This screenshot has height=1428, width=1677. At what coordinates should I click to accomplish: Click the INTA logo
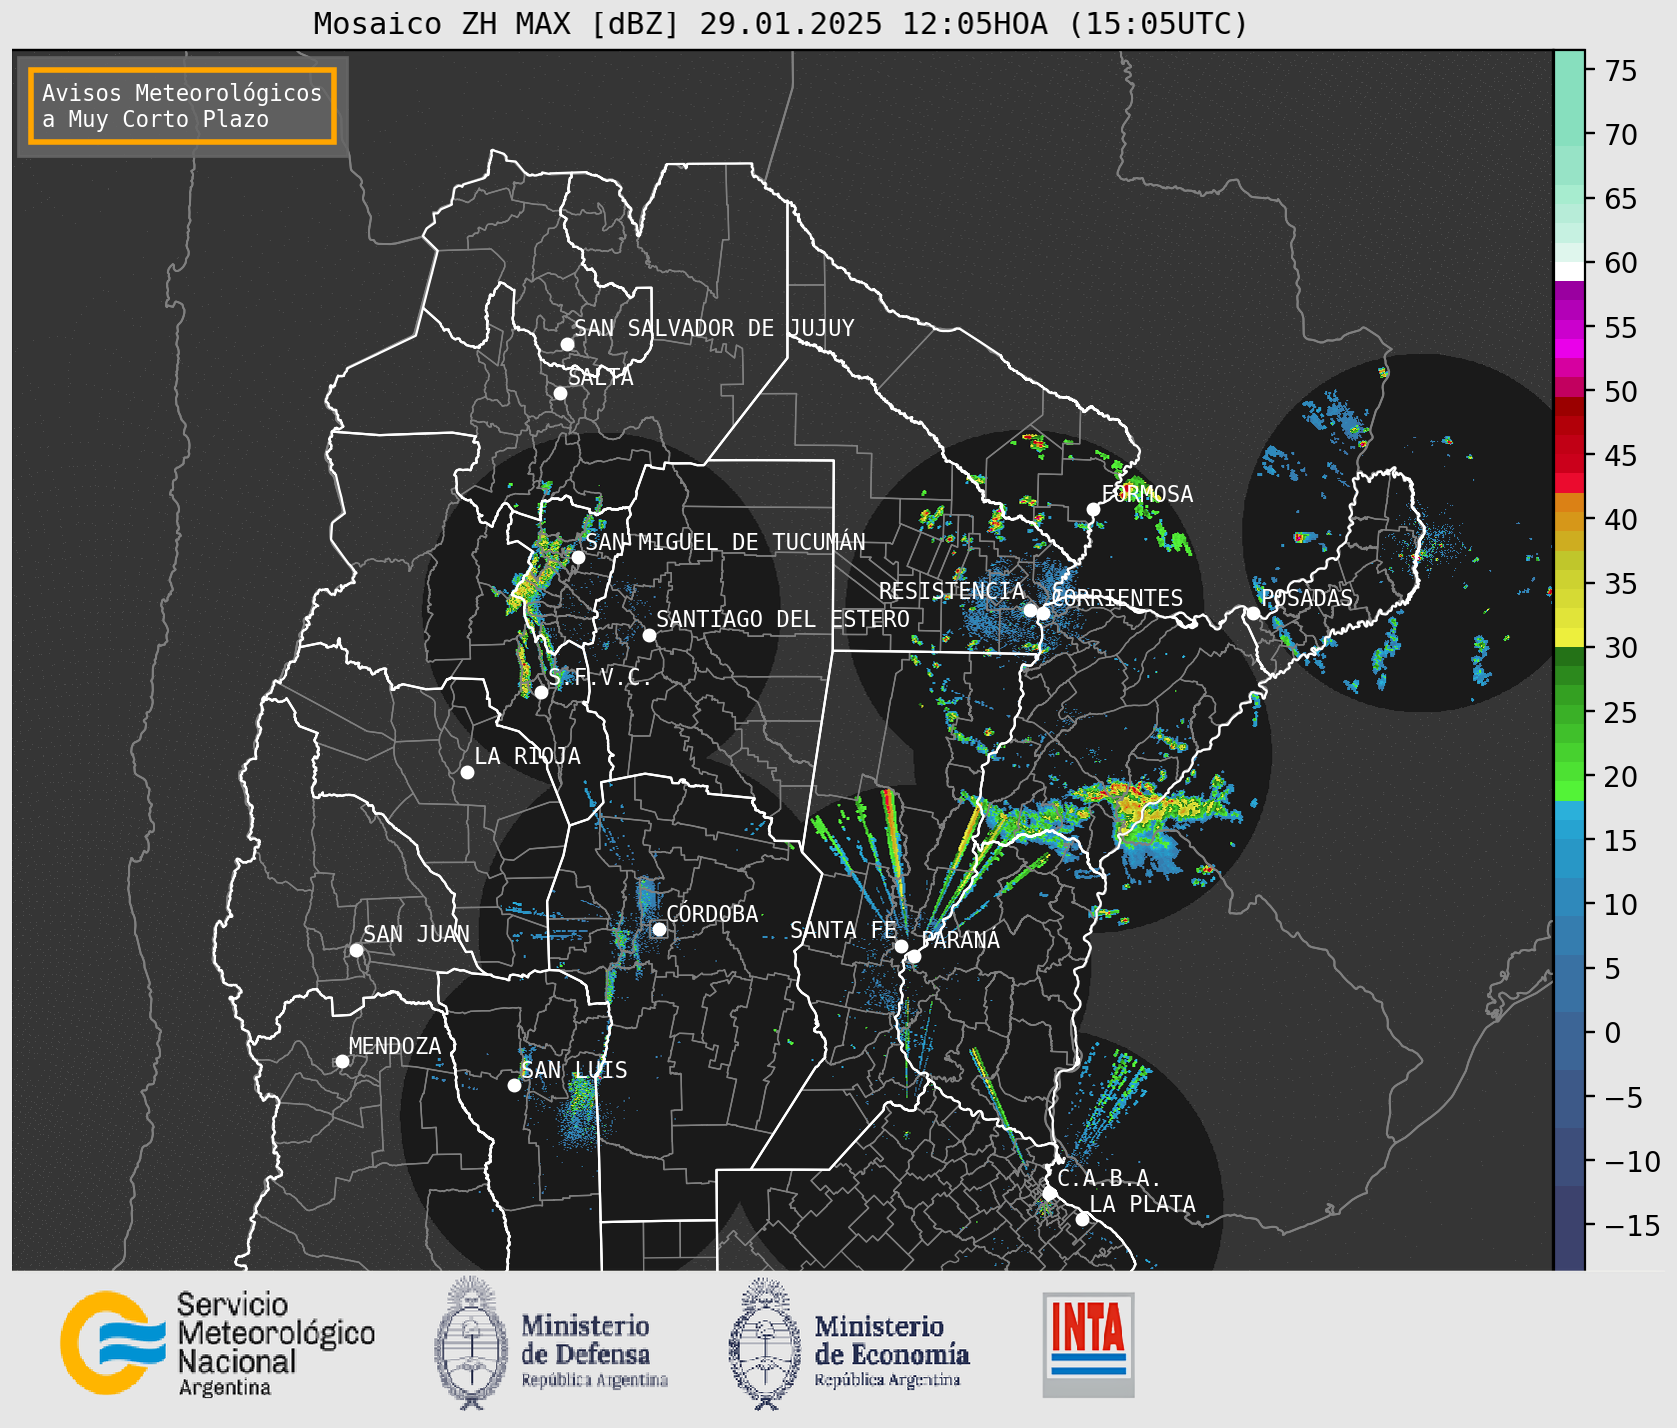1088,1344
